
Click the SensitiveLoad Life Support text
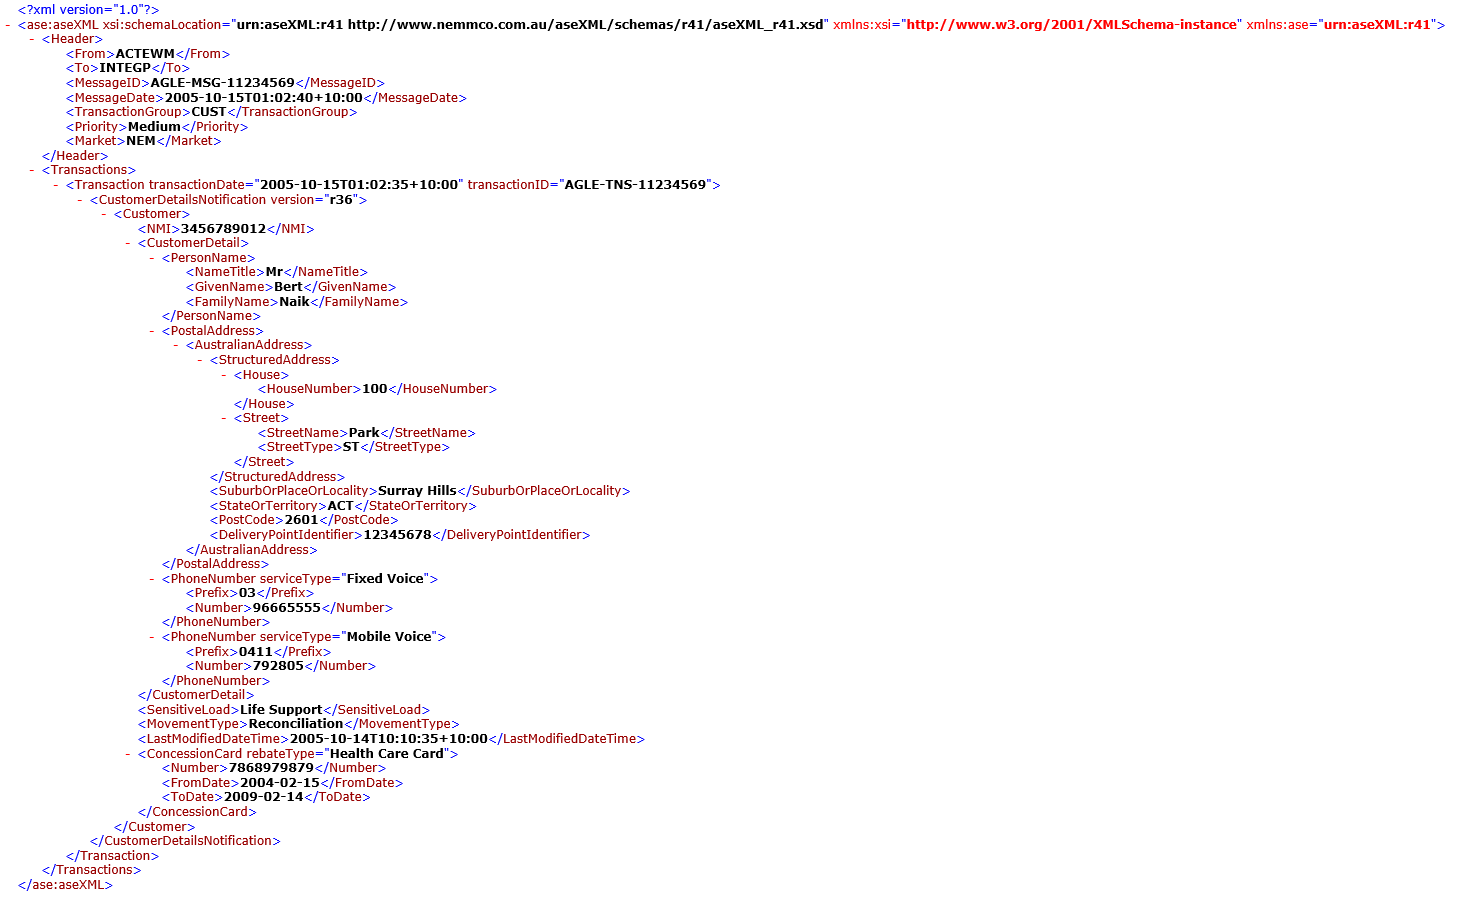pyautogui.click(x=281, y=710)
